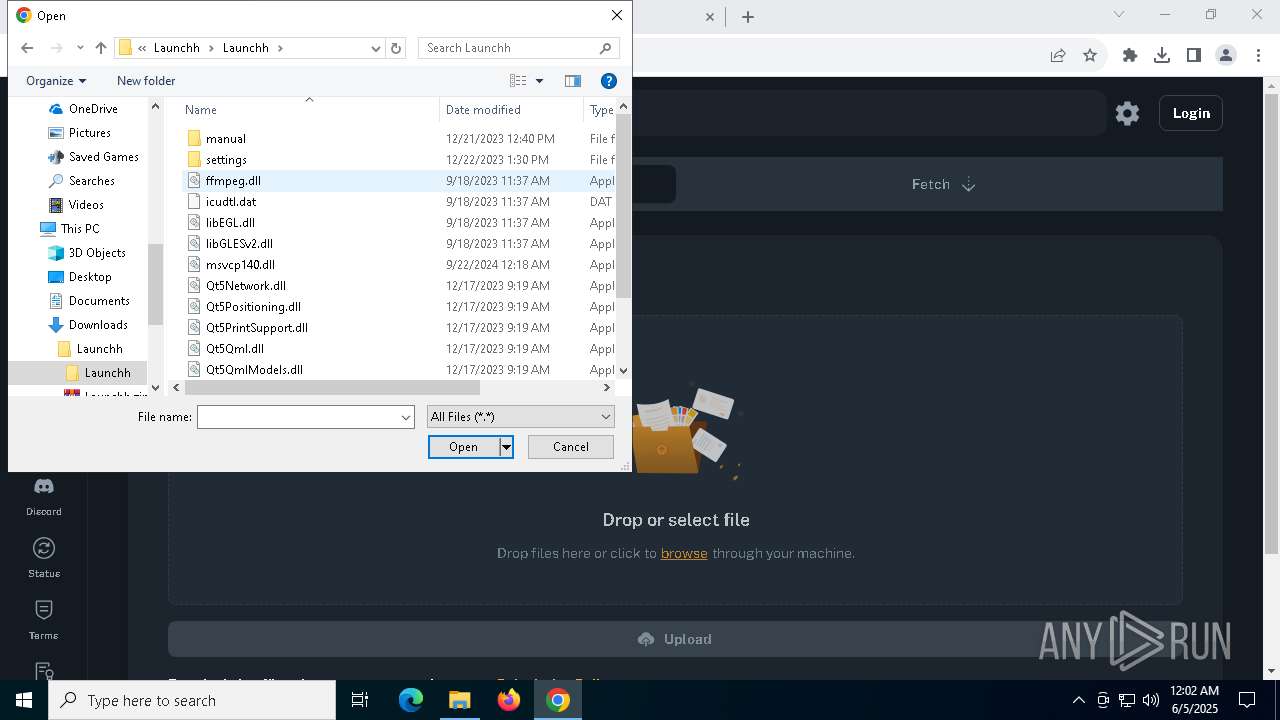The image size is (1280, 720).
Task: Click the search magnifier in Search Launchh
Action: 605,48
